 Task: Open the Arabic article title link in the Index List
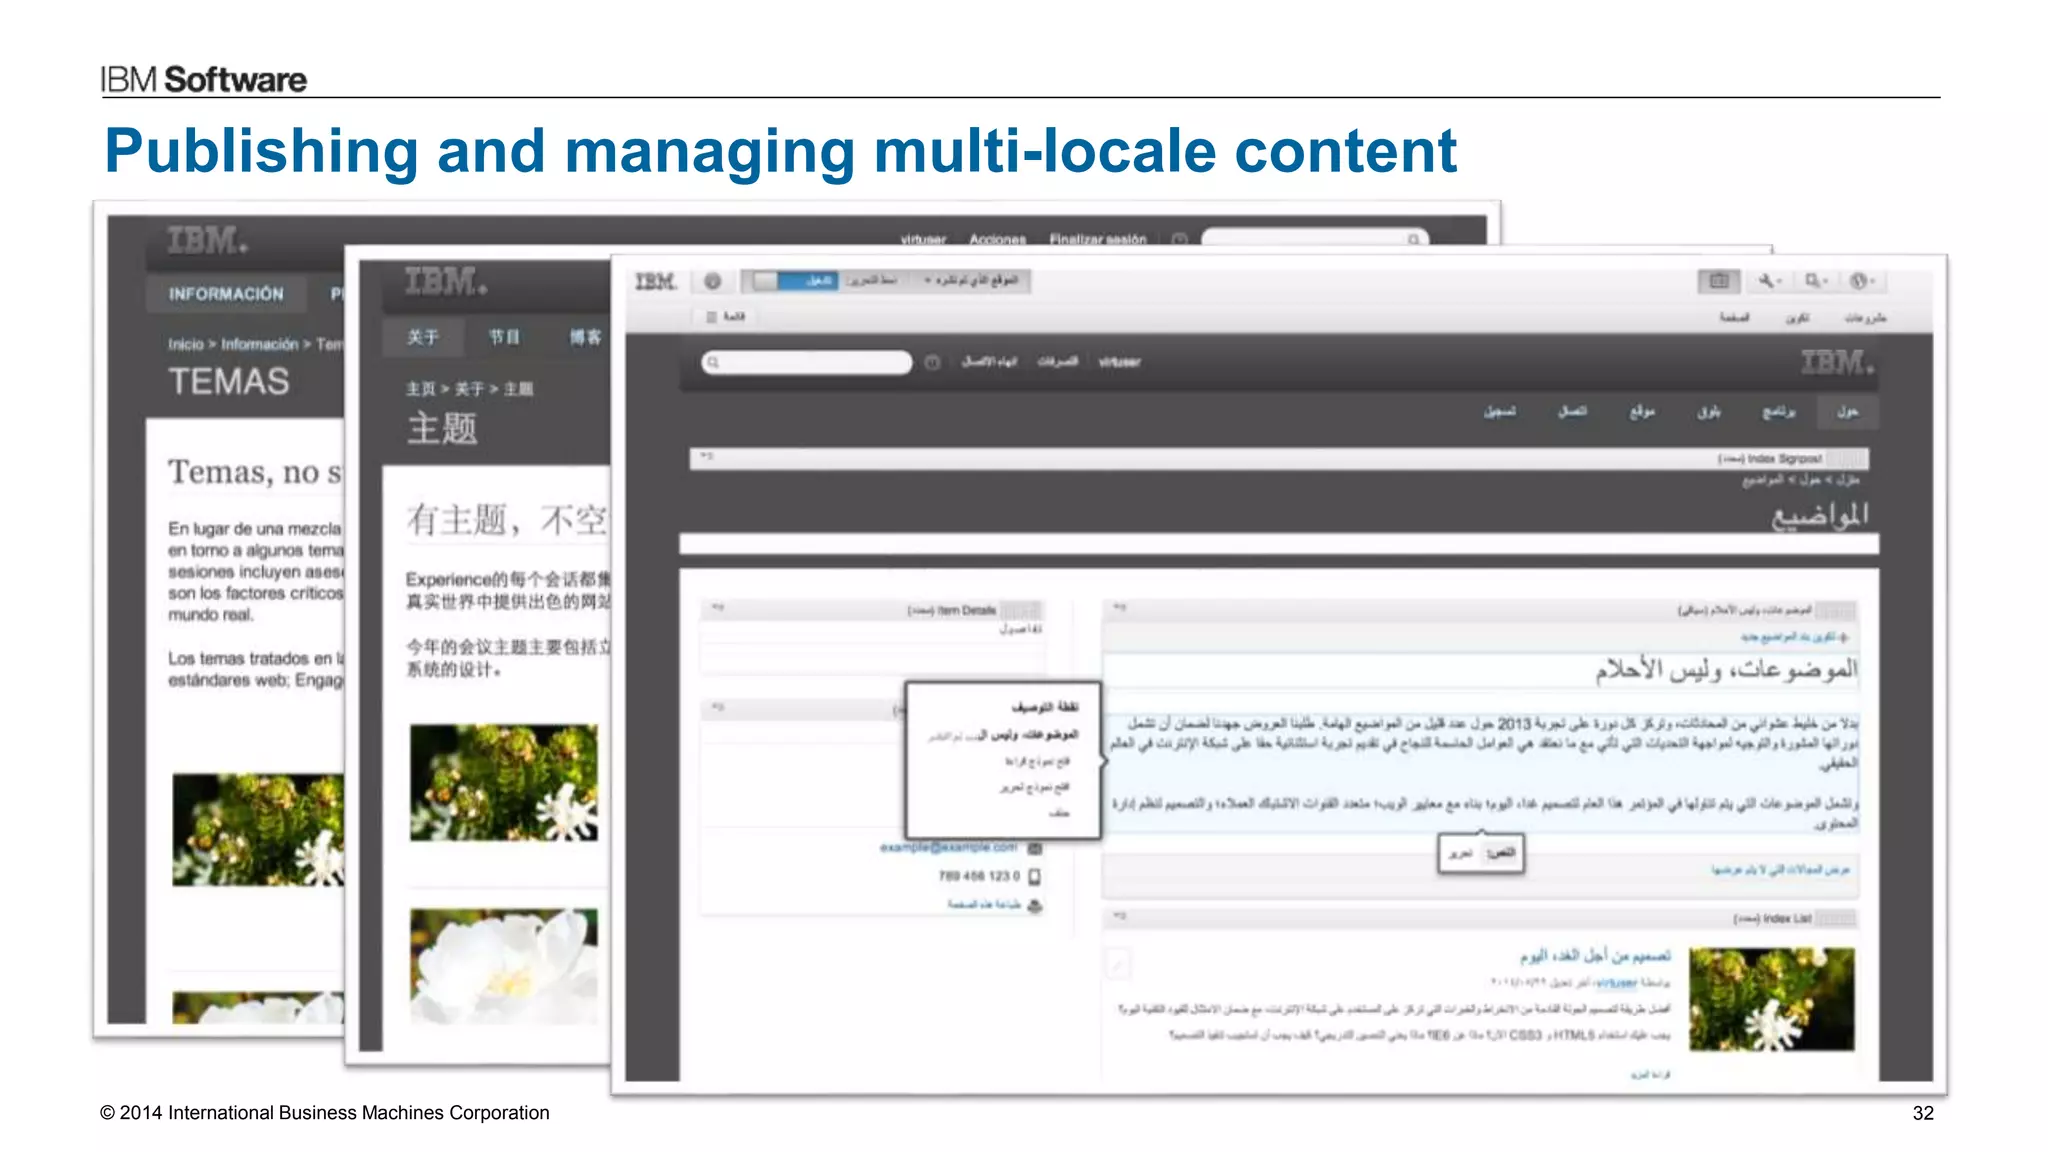coord(1595,956)
